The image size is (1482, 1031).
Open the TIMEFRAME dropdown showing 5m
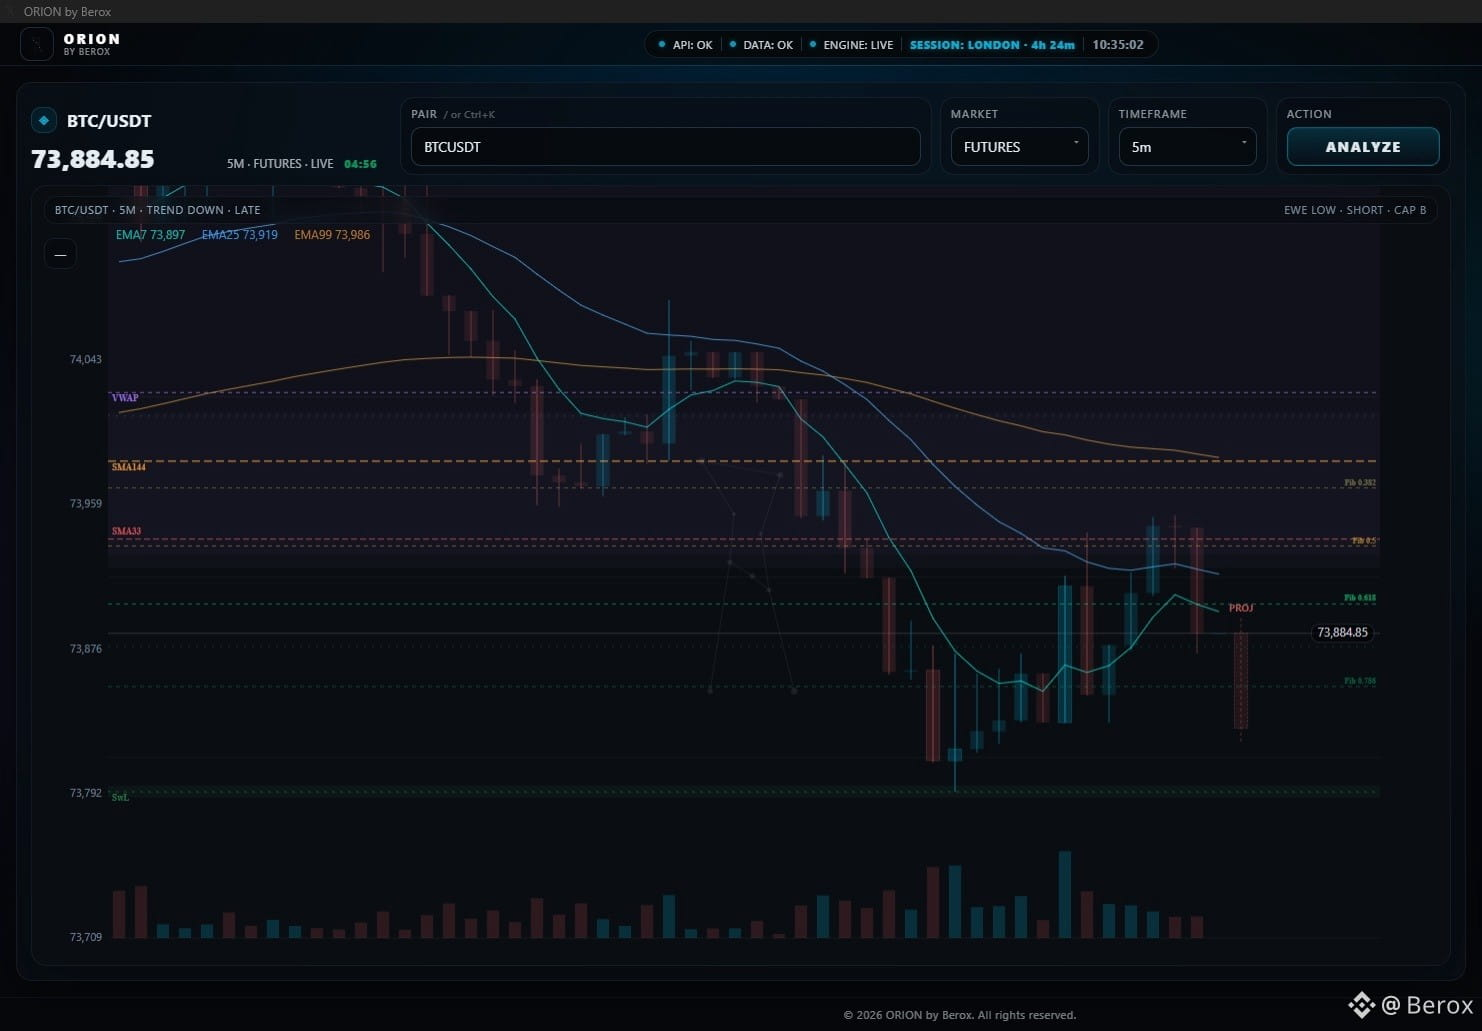(1187, 147)
